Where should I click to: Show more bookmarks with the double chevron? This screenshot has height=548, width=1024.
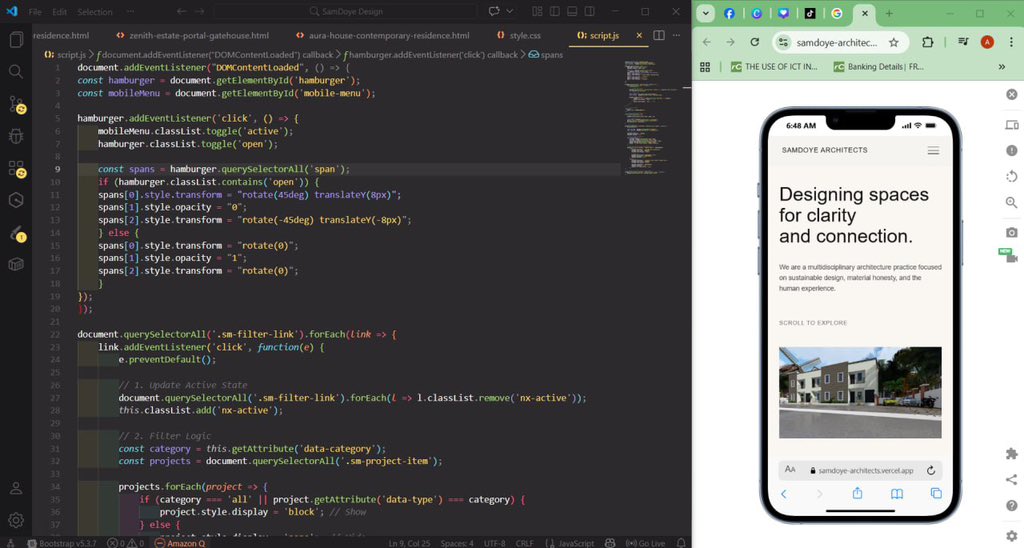(x=1002, y=67)
